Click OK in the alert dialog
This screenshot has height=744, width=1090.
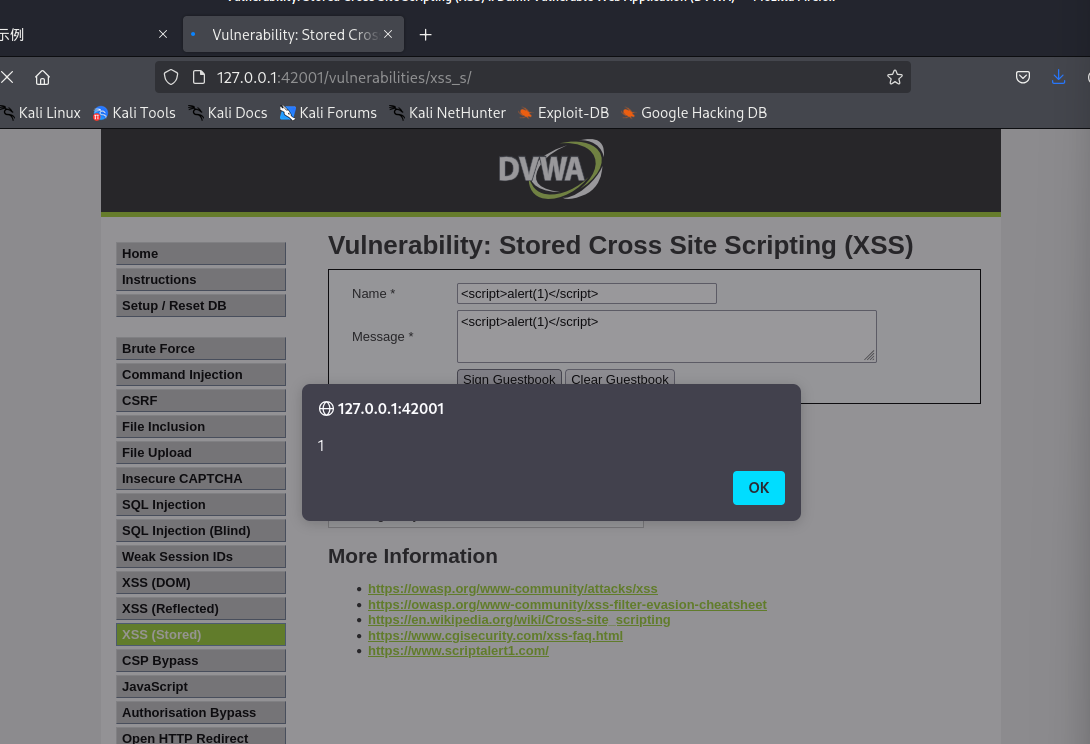[758, 488]
